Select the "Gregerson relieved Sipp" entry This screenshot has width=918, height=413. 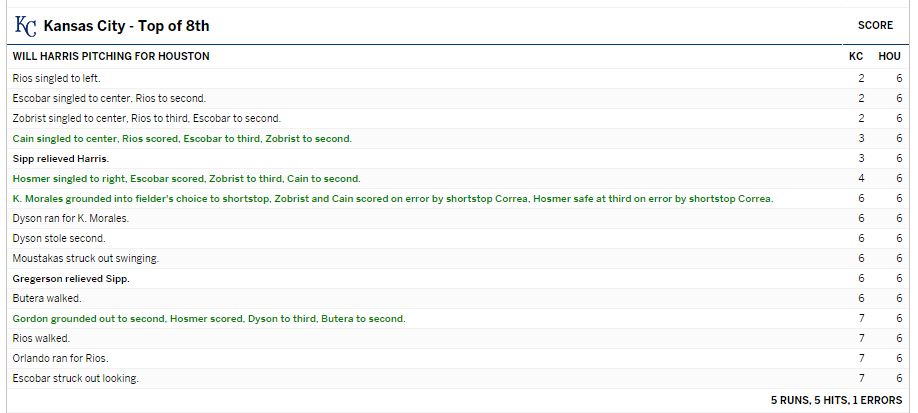point(71,278)
